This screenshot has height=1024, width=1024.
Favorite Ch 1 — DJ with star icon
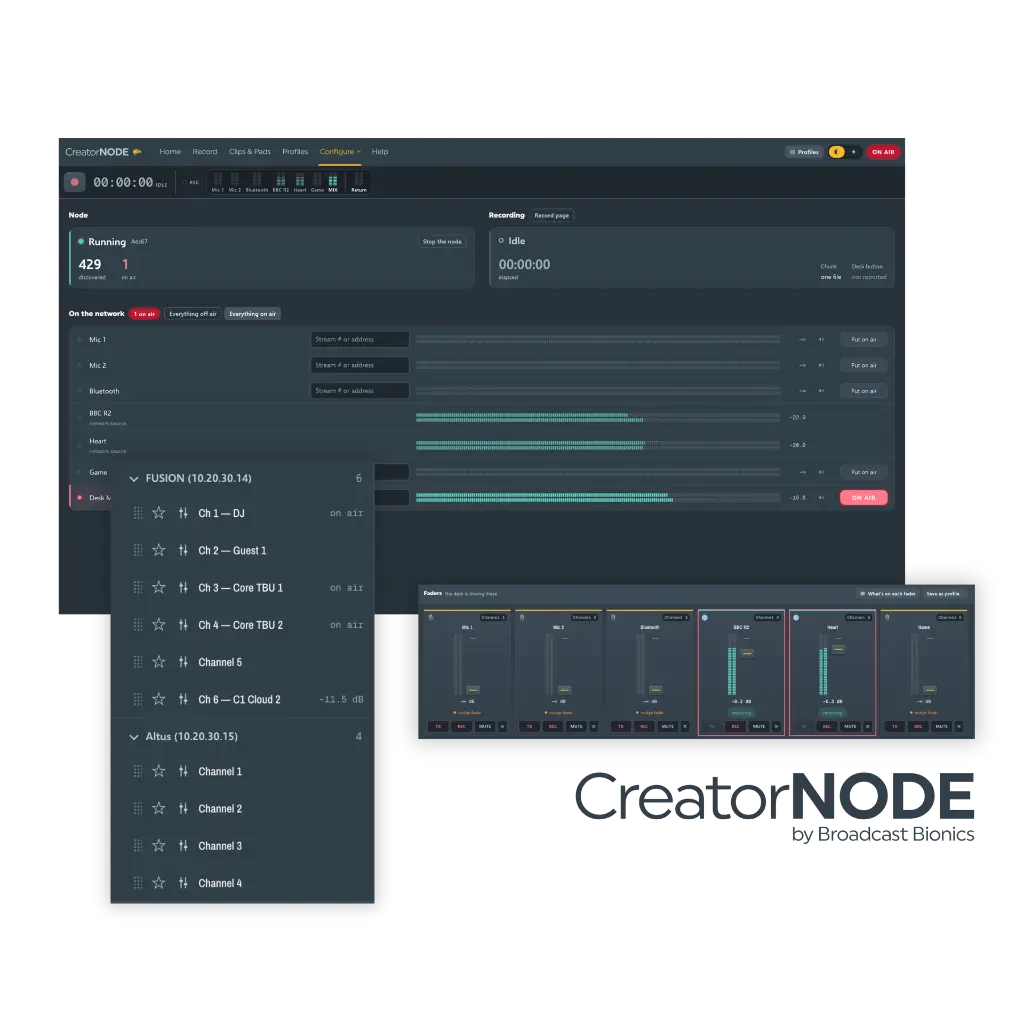tap(159, 513)
